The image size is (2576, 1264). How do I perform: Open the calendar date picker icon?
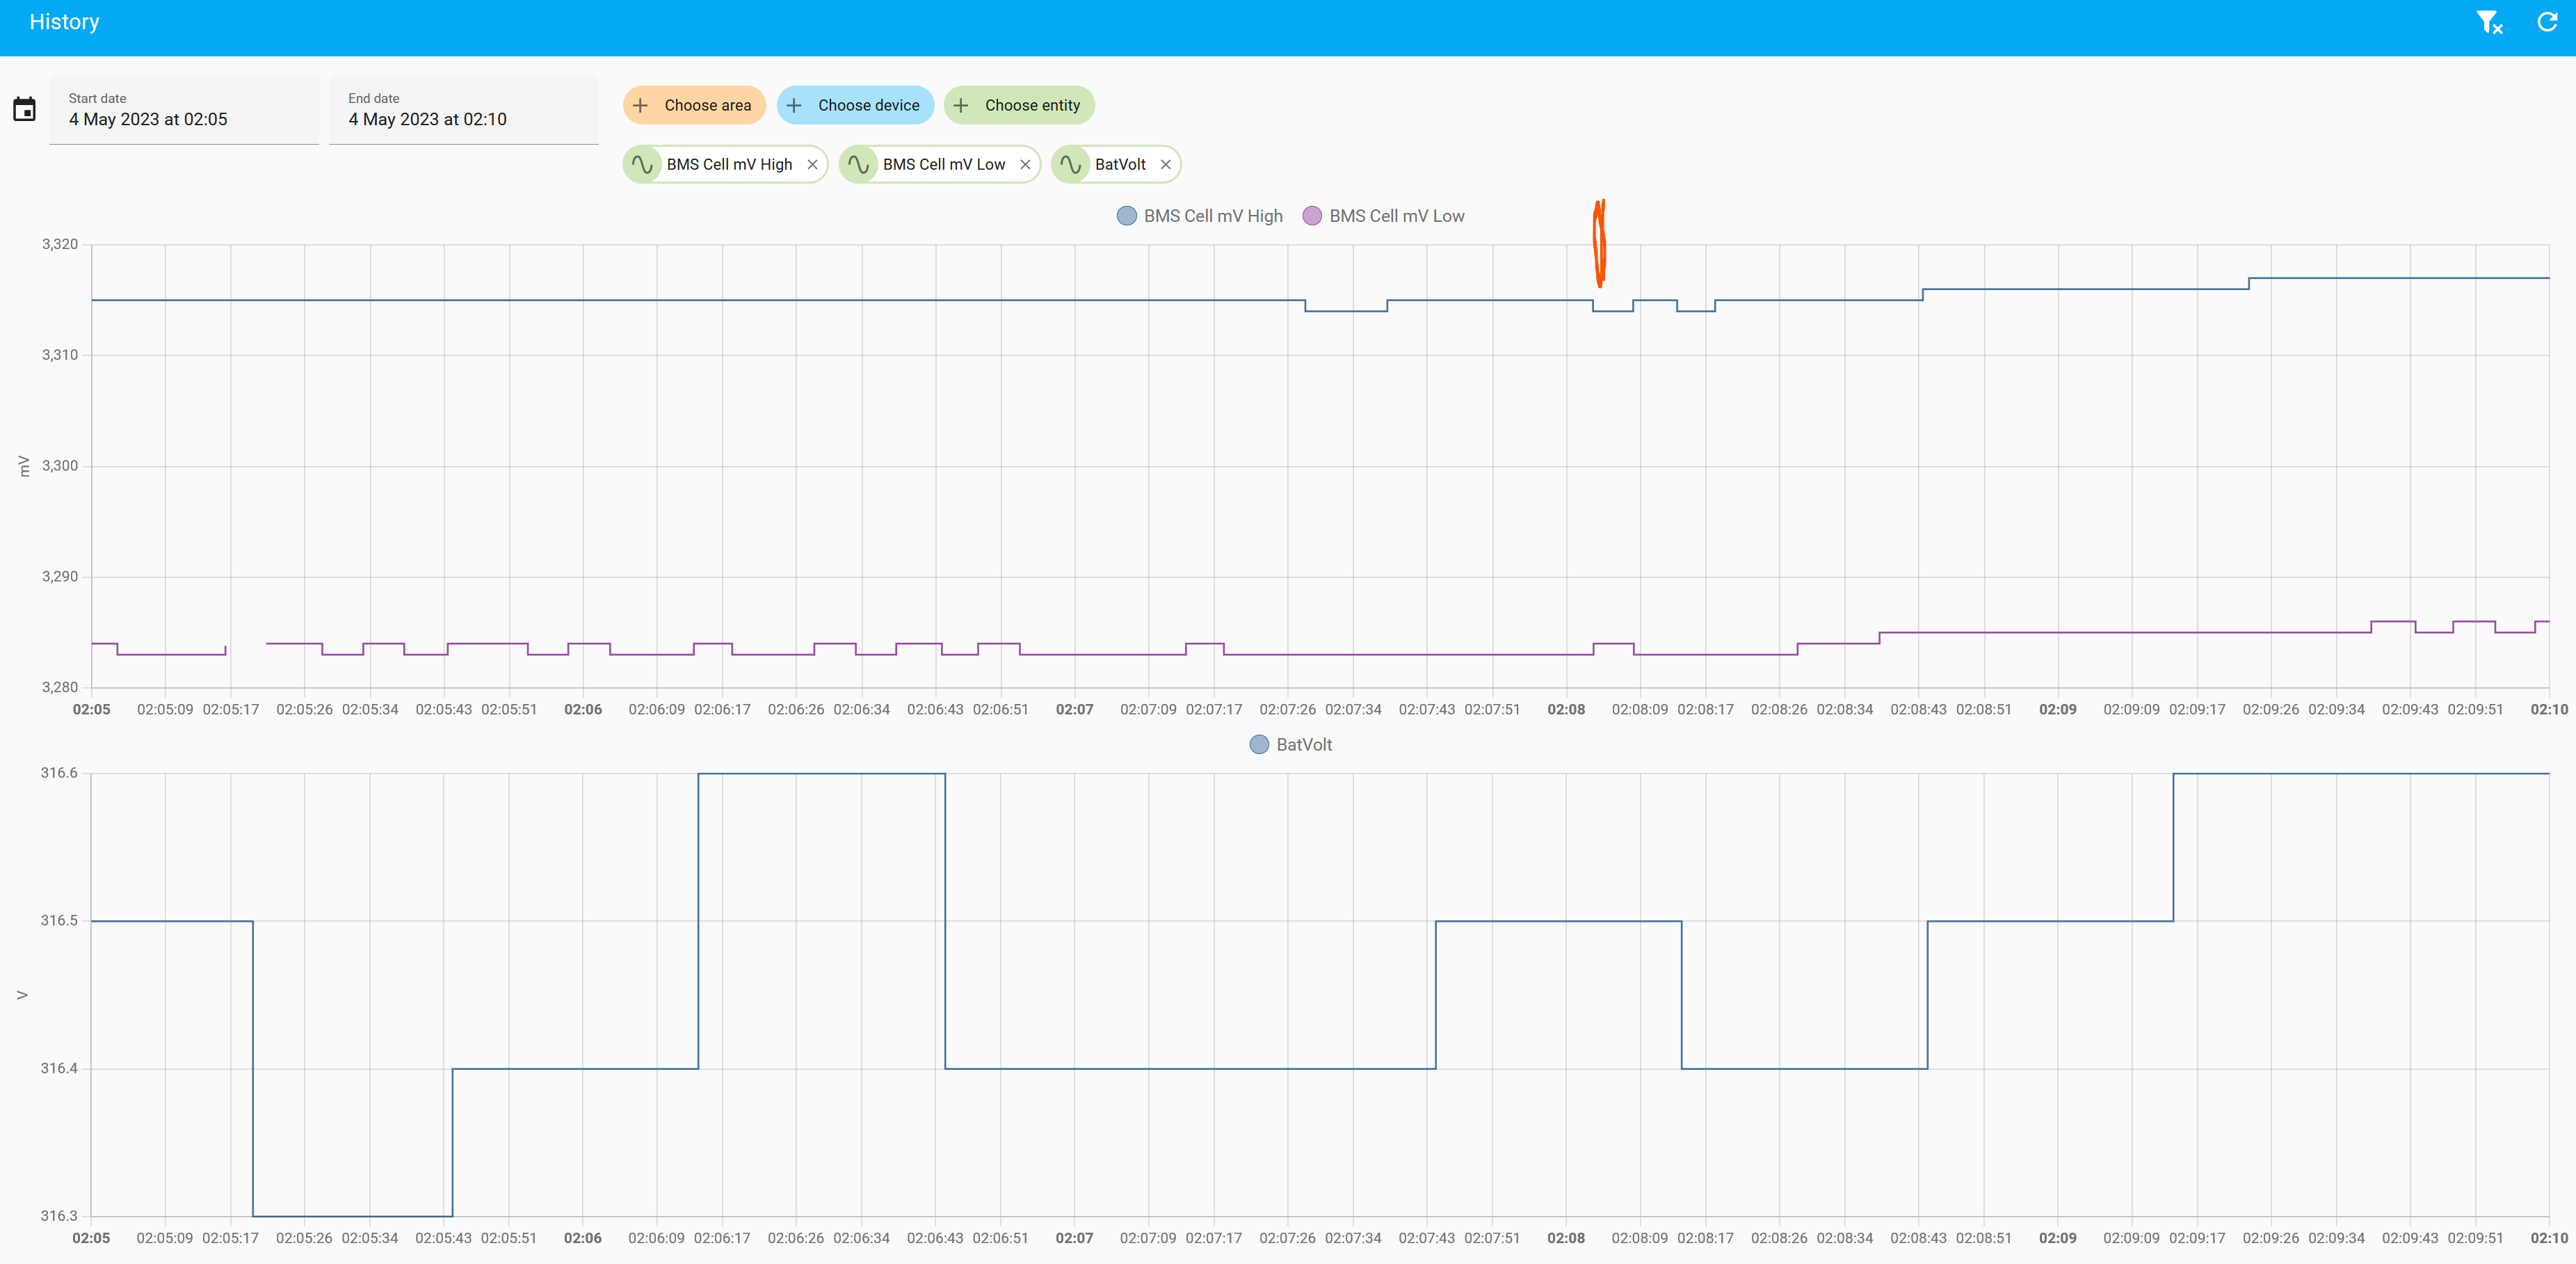point(24,109)
